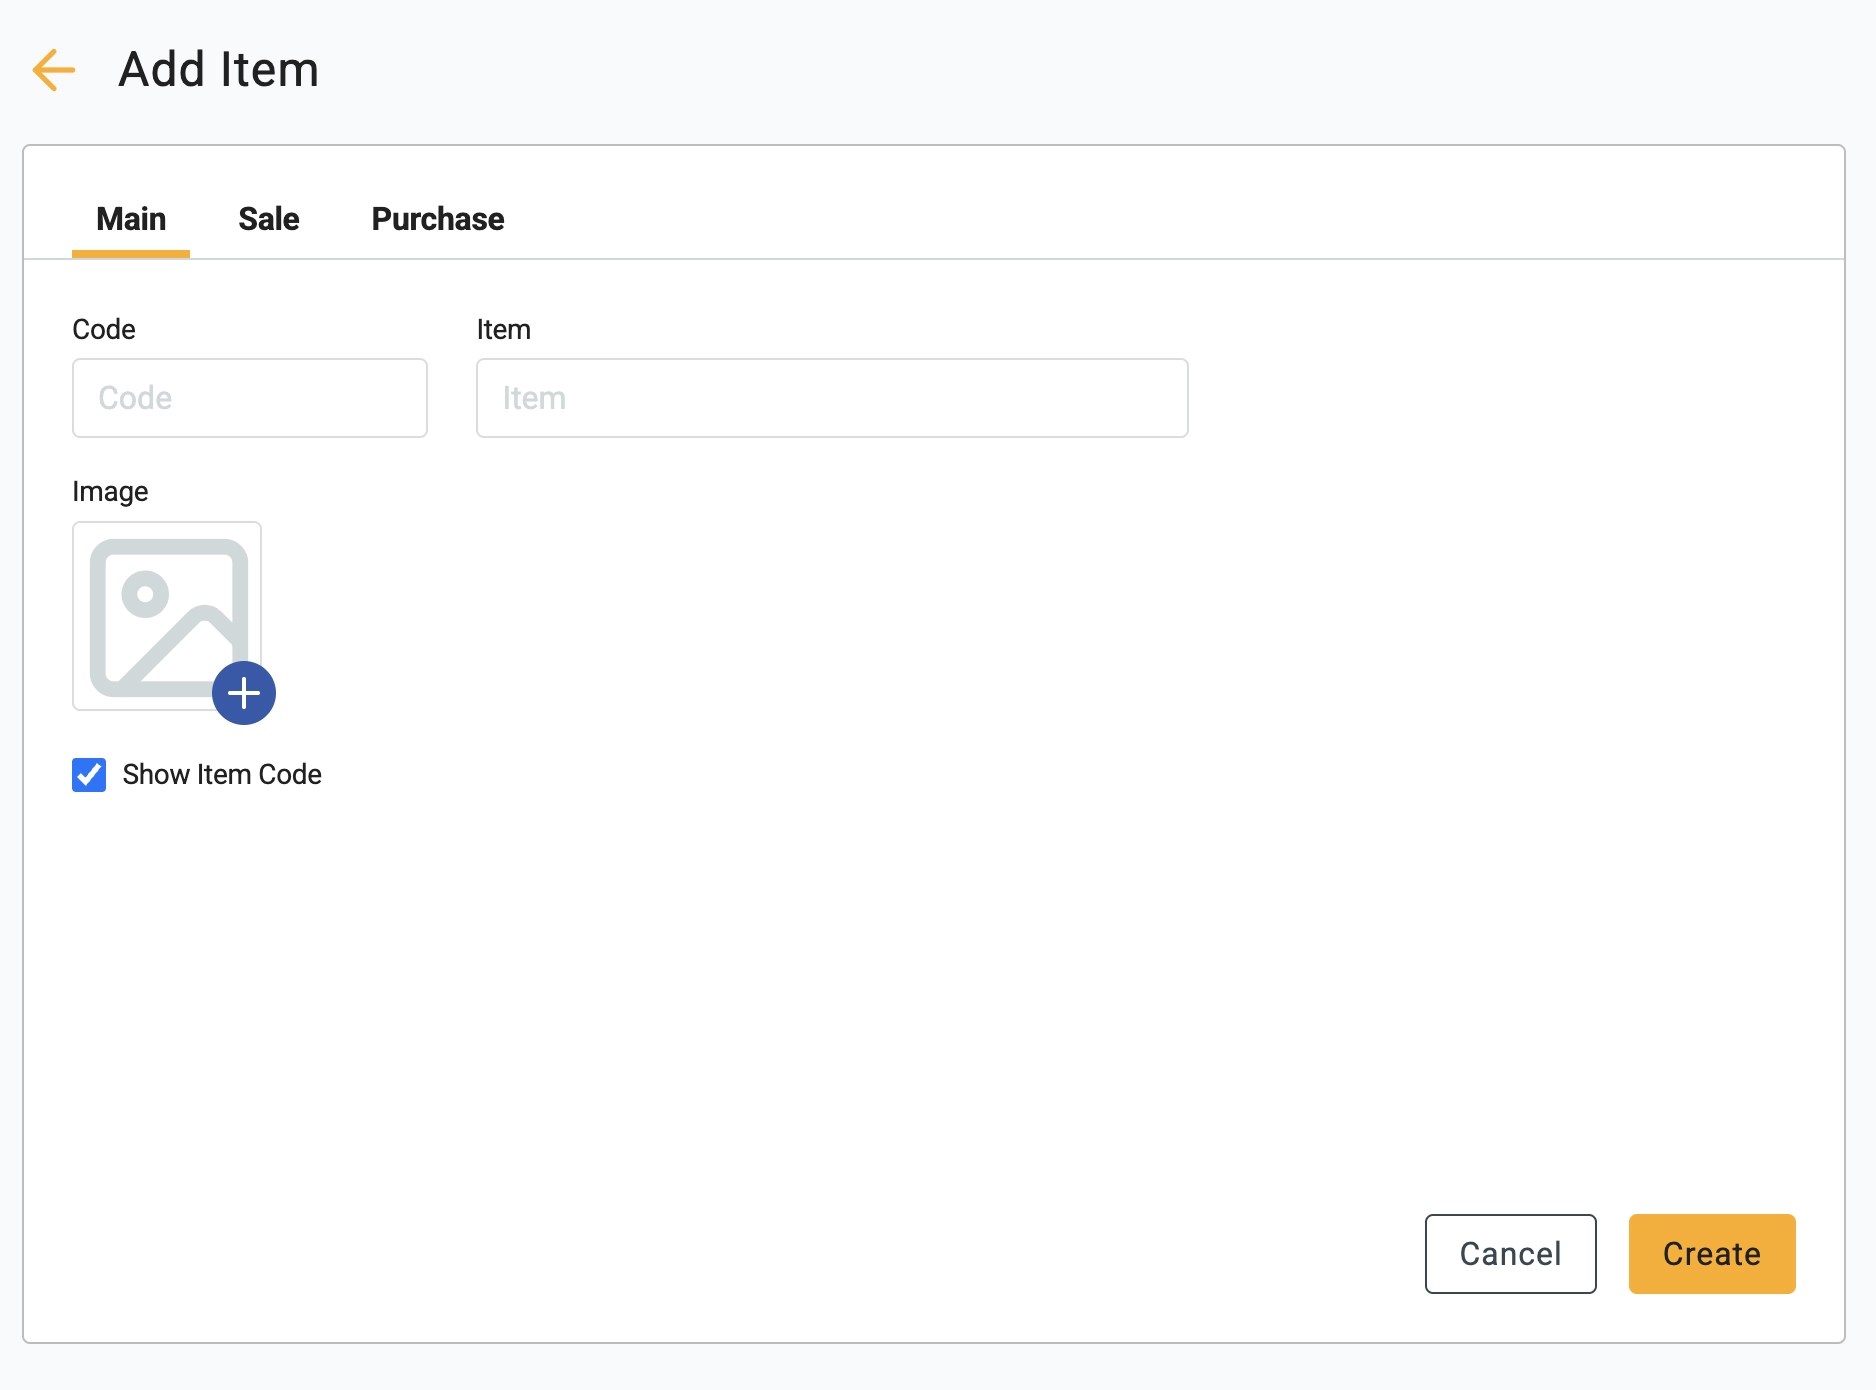Click the orange Create button
Screen dimensions: 1876x1390
[1712, 1254]
